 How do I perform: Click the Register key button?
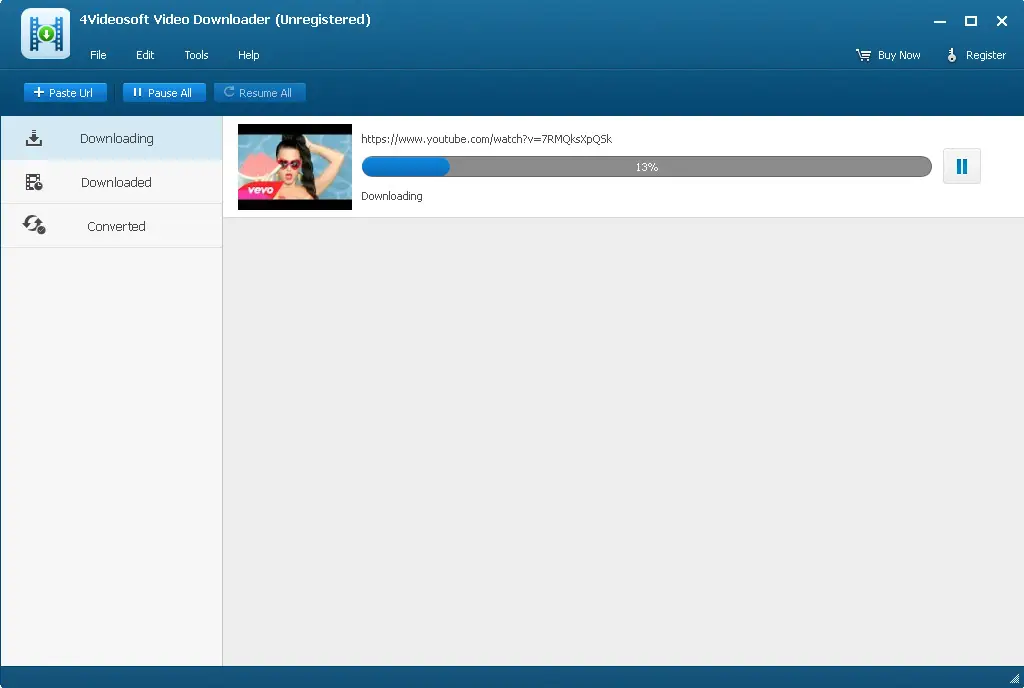[976, 55]
